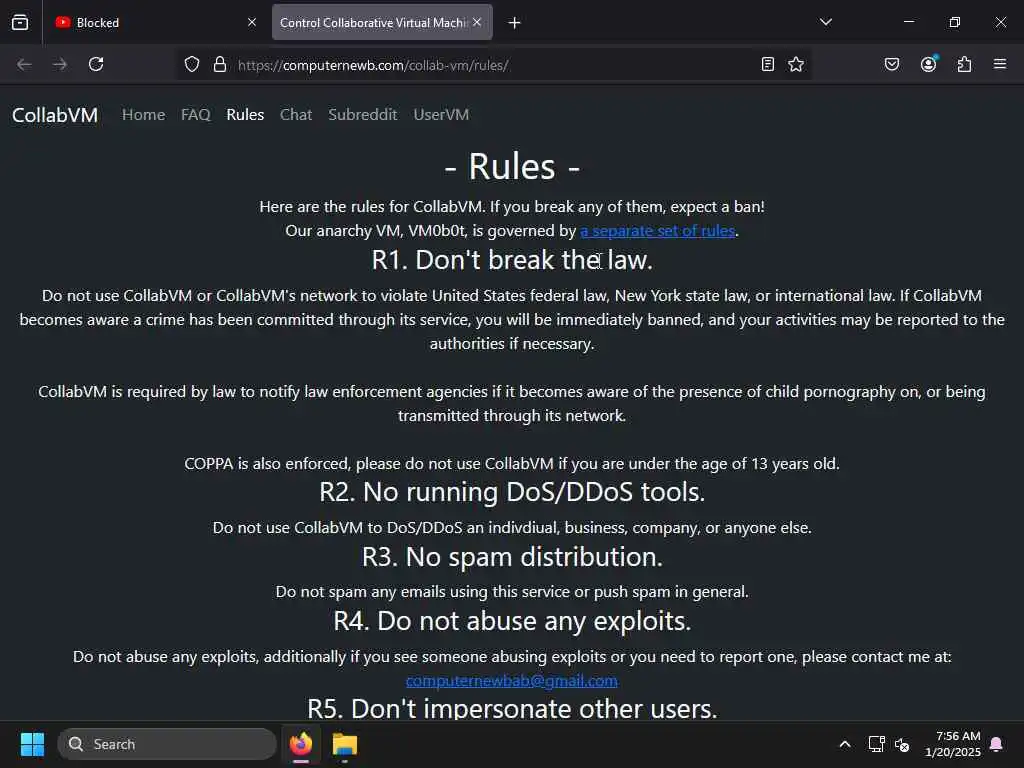Click the 'R1. Don't break the law.' heading
The height and width of the screenshot is (768, 1024).
512,260
